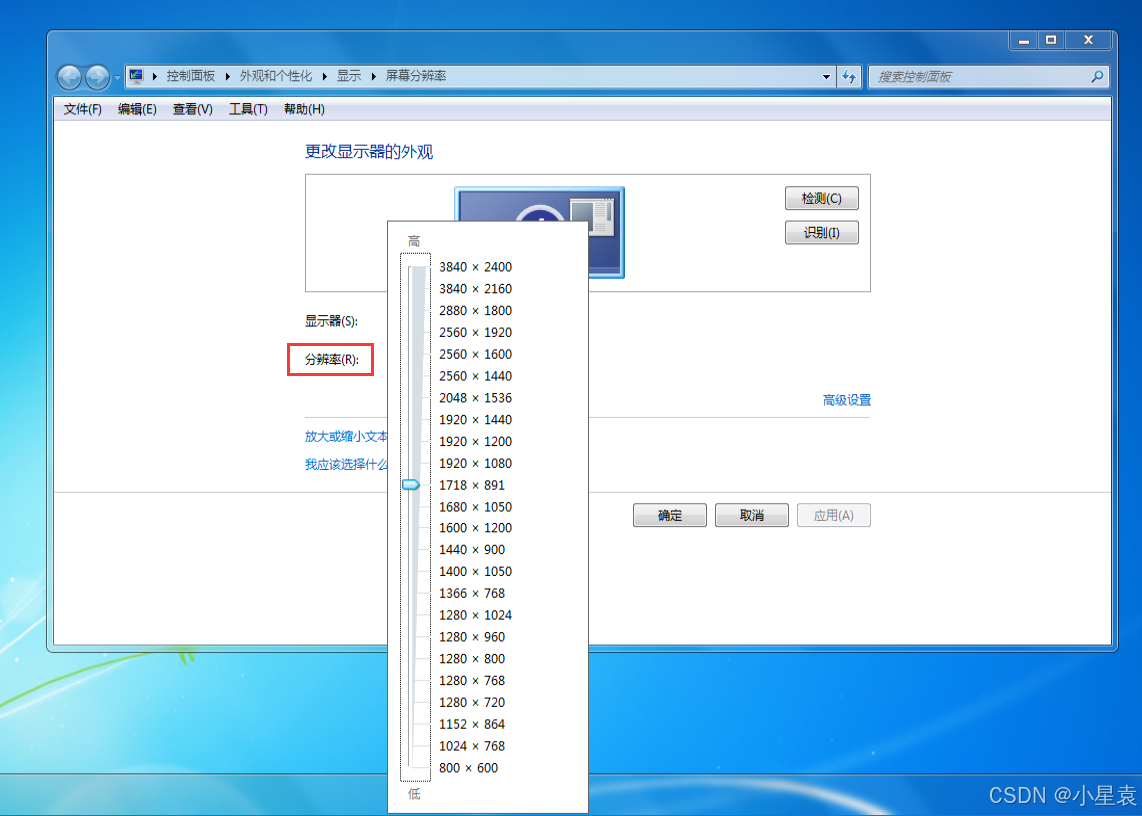The width and height of the screenshot is (1142, 816).
Task: Expand arrow after 显示 breadcrumb
Action: 373,76
